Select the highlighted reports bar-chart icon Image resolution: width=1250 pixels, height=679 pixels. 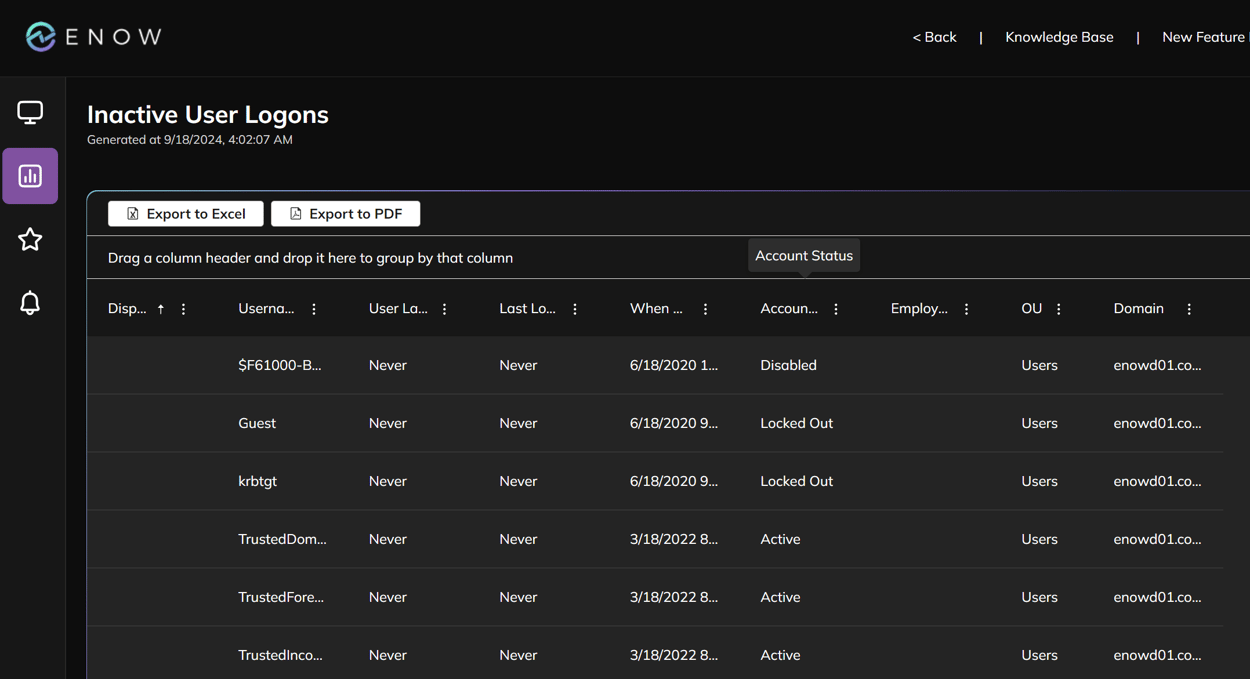pos(30,175)
